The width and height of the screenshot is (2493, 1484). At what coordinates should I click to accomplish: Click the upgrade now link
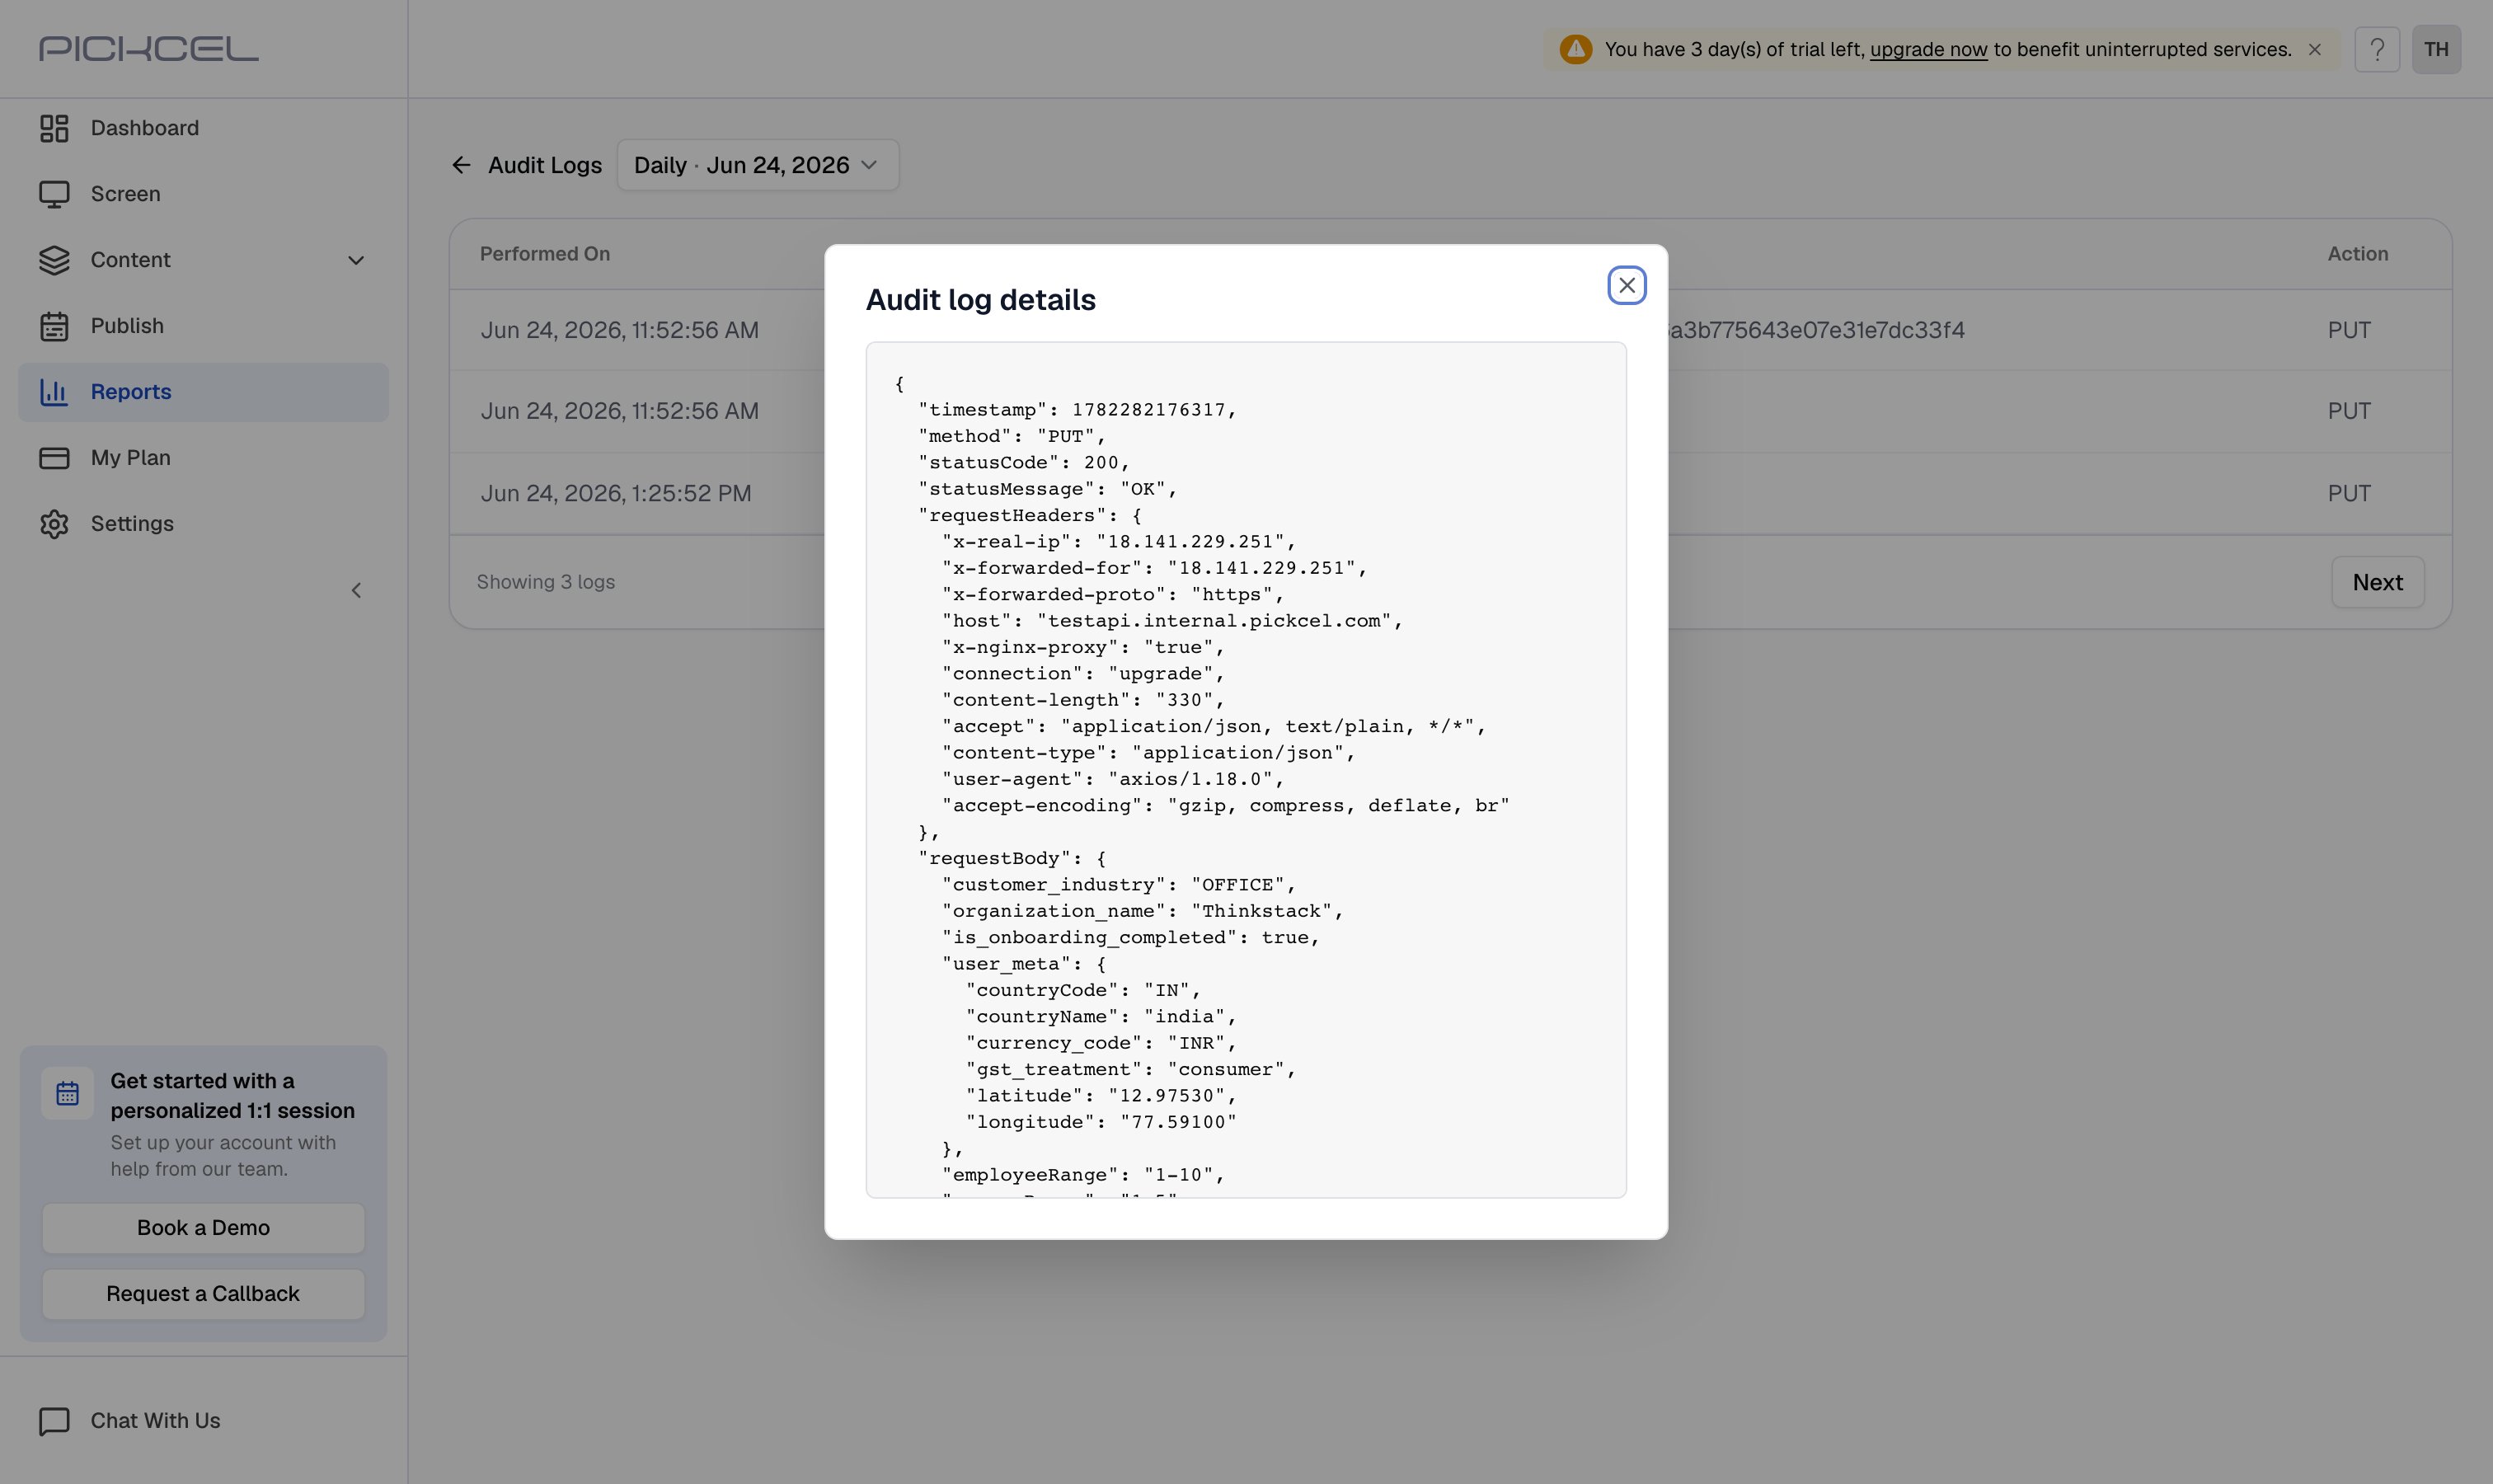tap(1928, 50)
